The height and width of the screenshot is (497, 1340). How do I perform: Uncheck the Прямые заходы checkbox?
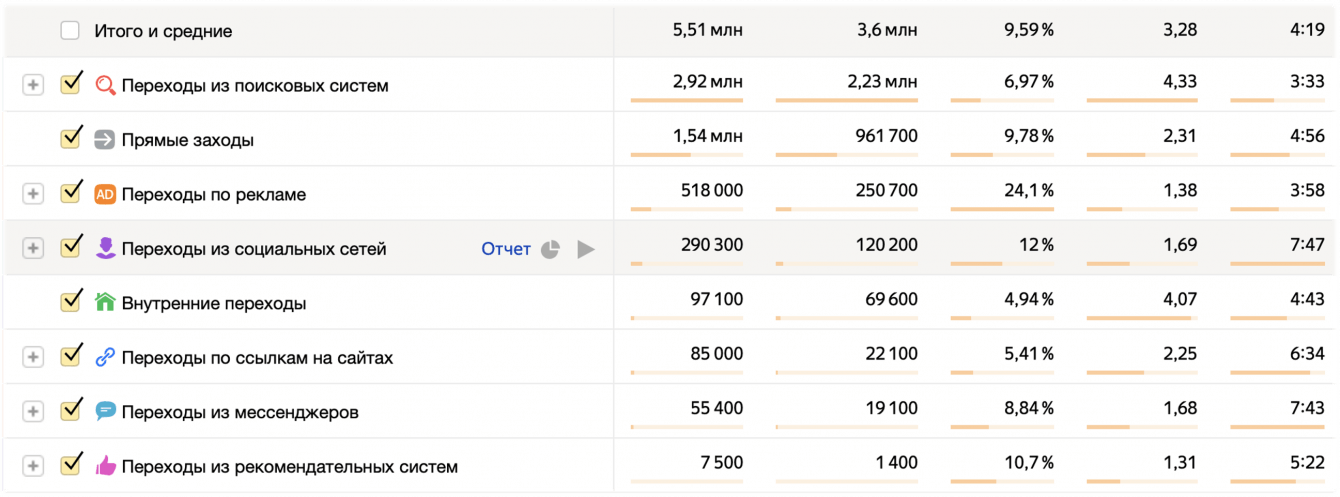(70, 139)
